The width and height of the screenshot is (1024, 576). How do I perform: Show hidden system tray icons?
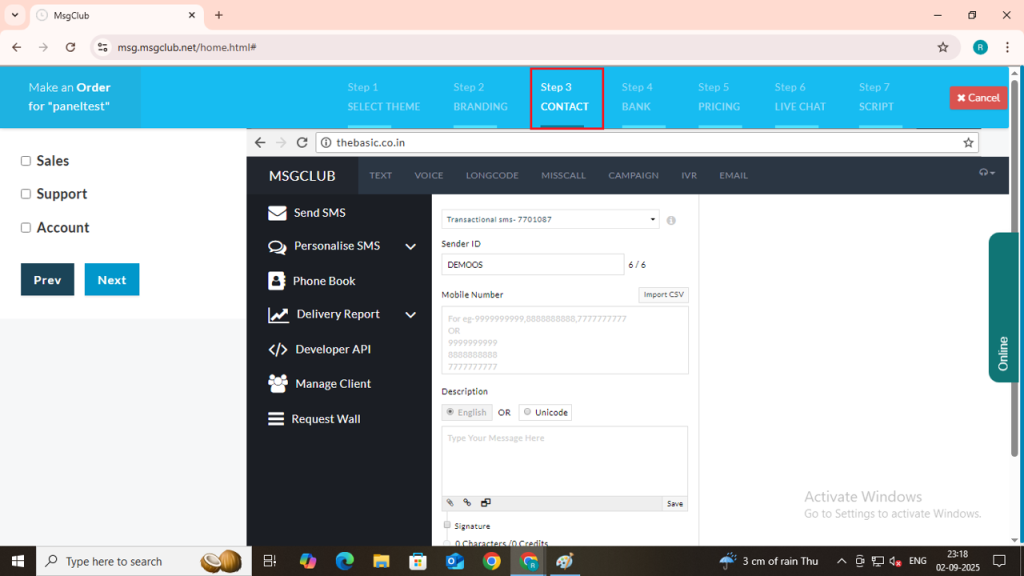[x=841, y=561]
